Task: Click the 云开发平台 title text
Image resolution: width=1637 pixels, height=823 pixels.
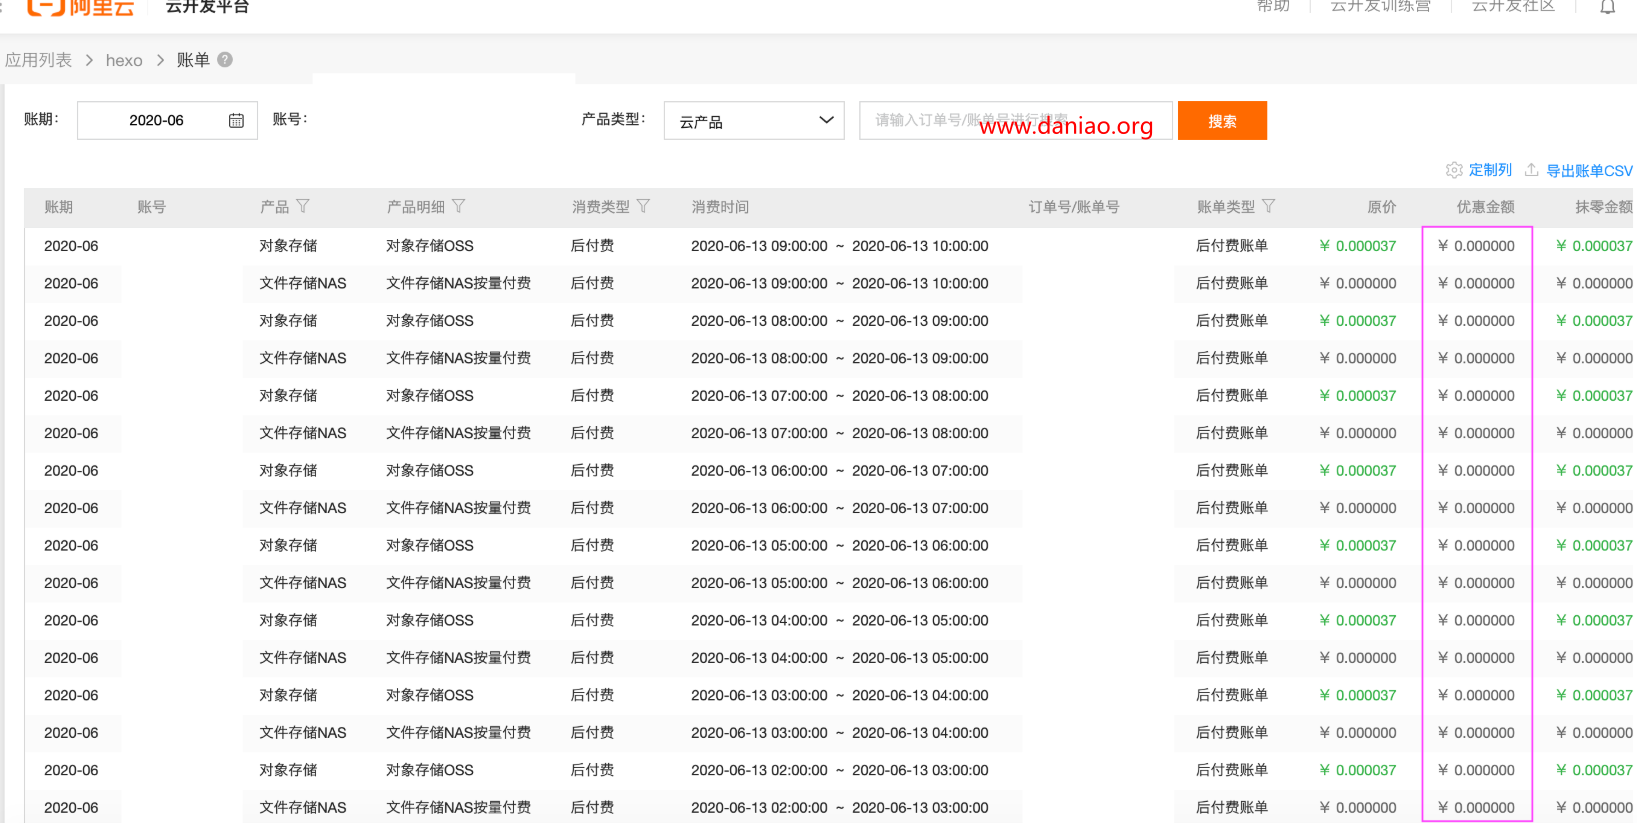Action: pos(207,6)
